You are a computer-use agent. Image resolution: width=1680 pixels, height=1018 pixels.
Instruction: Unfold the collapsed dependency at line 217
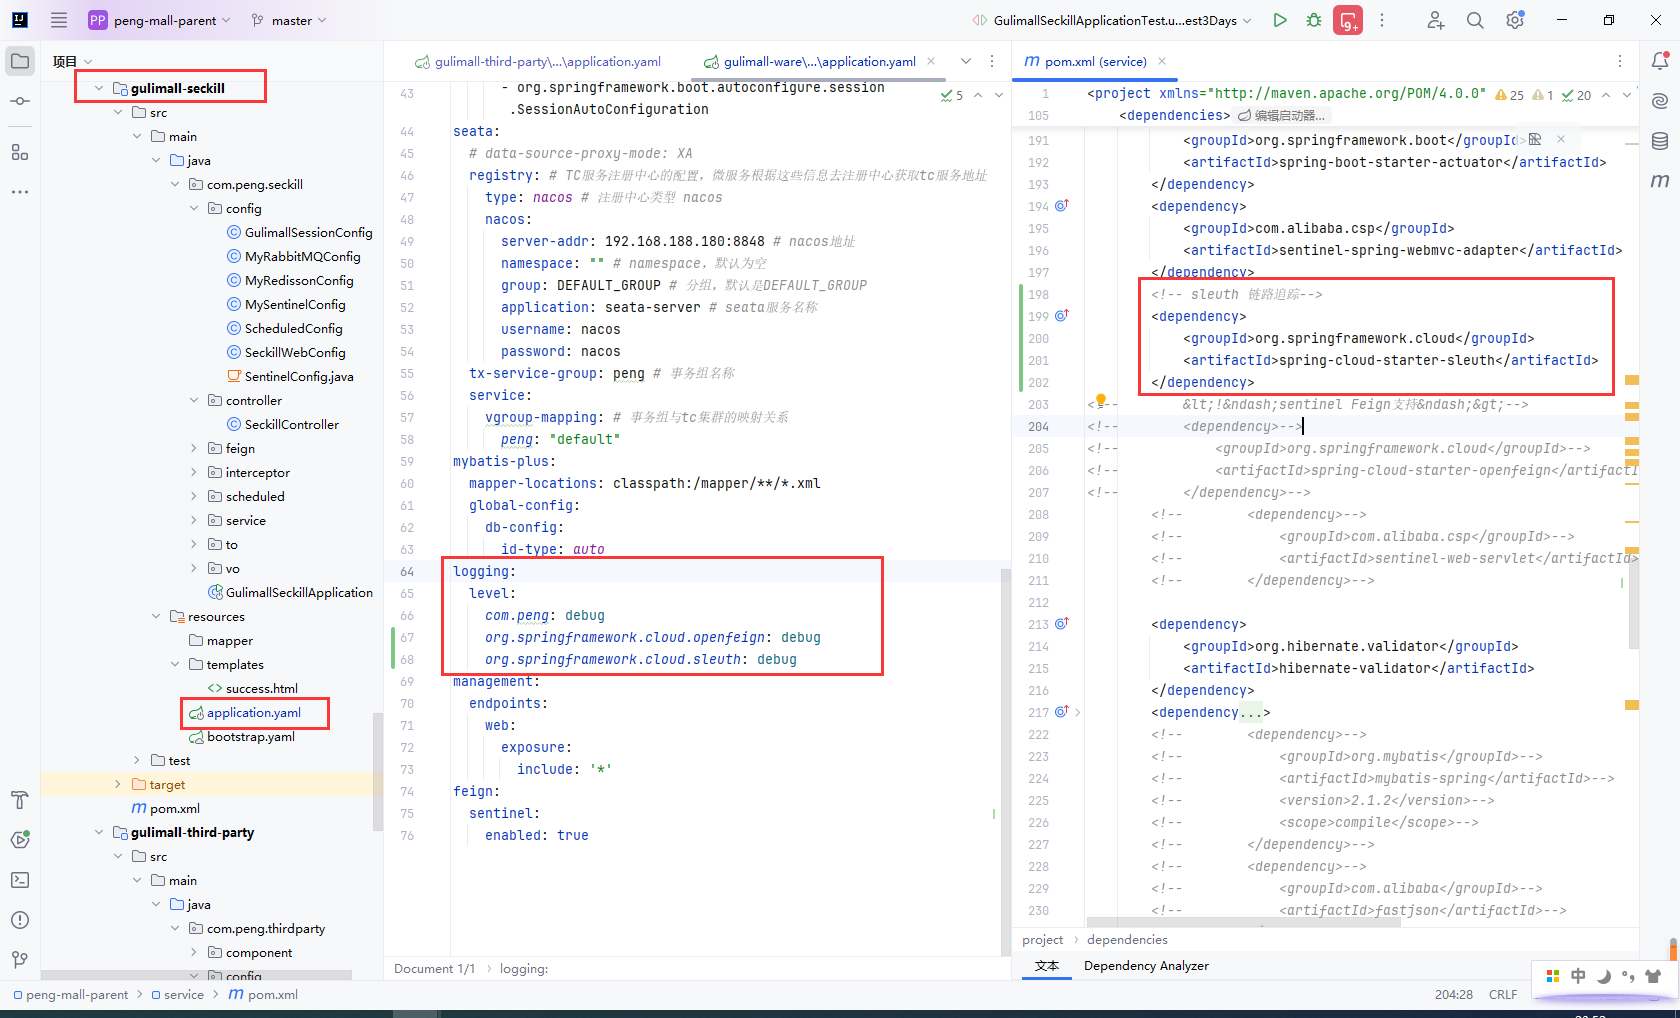pyautogui.click(x=1077, y=712)
